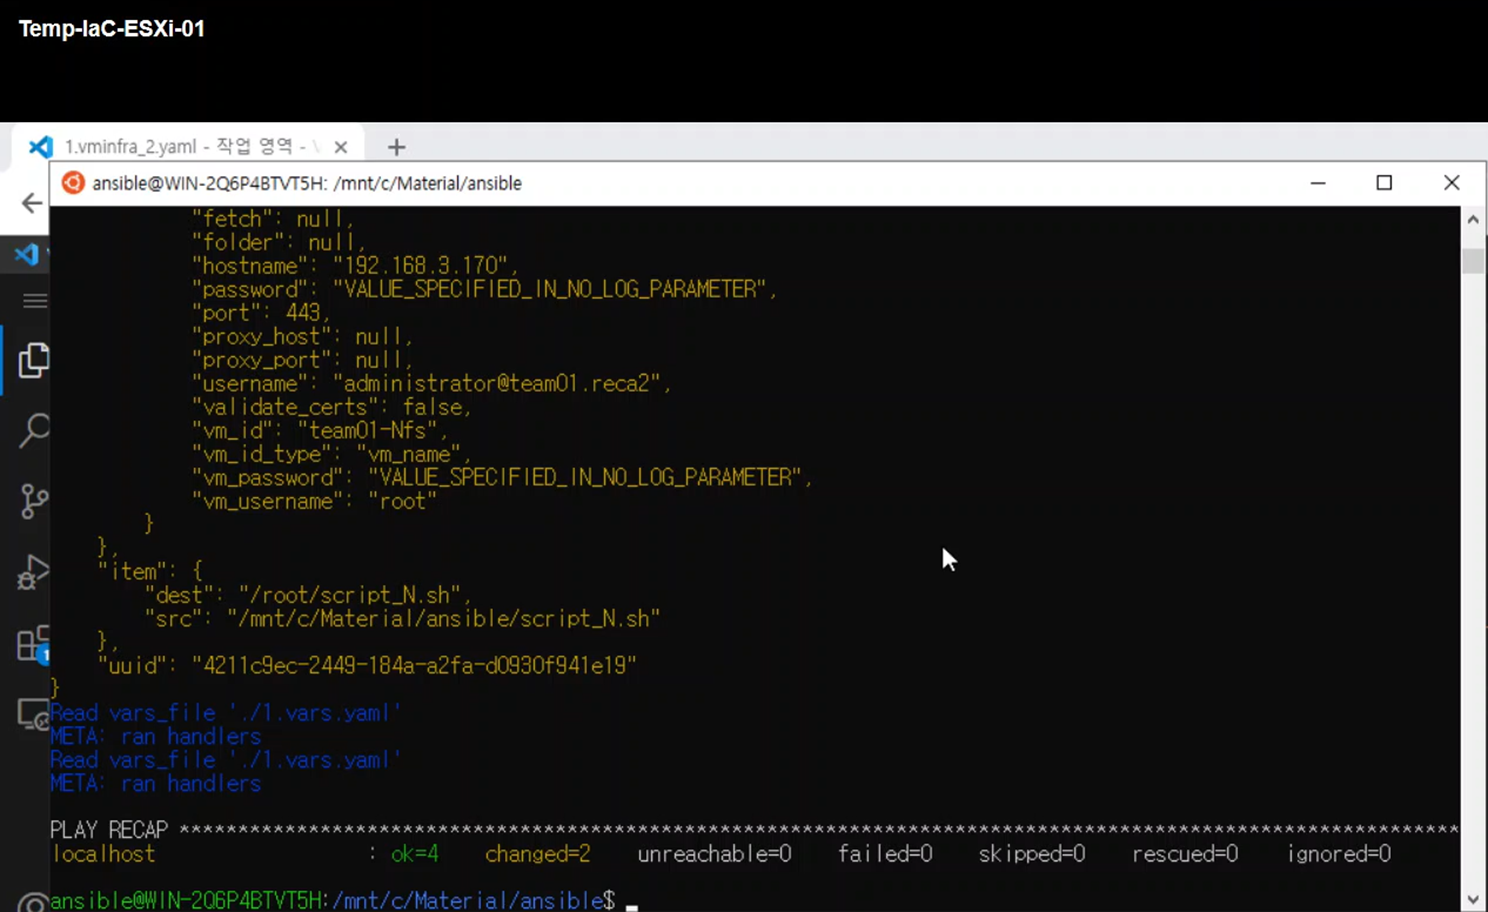Click the "unreachable=0" recap value
1488x912 pixels.
pyautogui.click(x=715, y=854)
